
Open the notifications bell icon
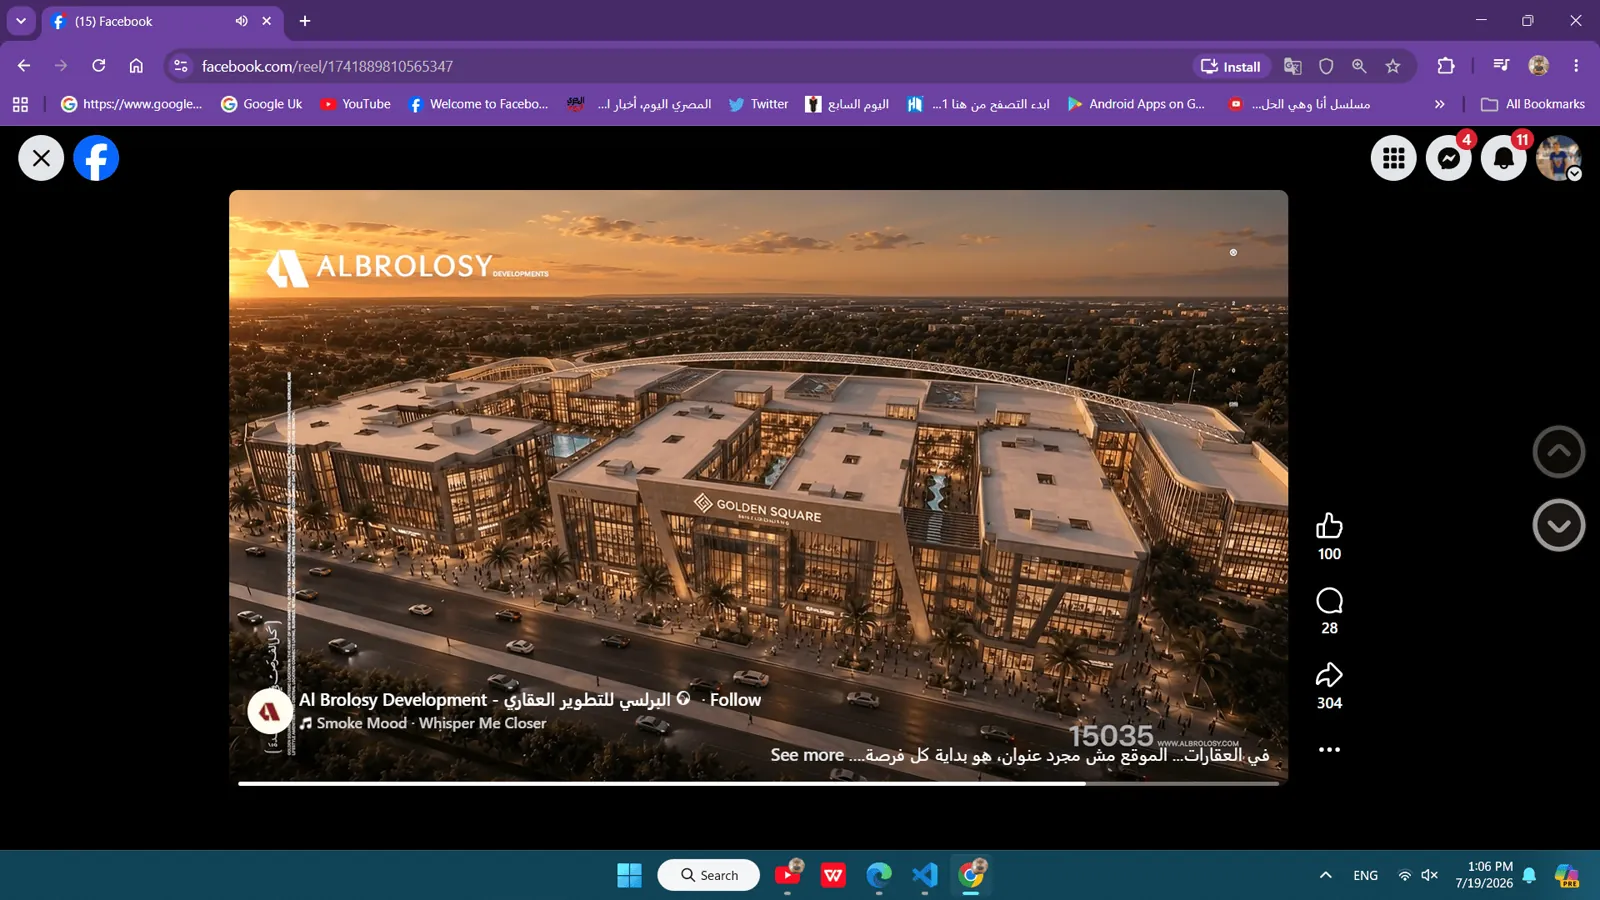(1503, 158)
